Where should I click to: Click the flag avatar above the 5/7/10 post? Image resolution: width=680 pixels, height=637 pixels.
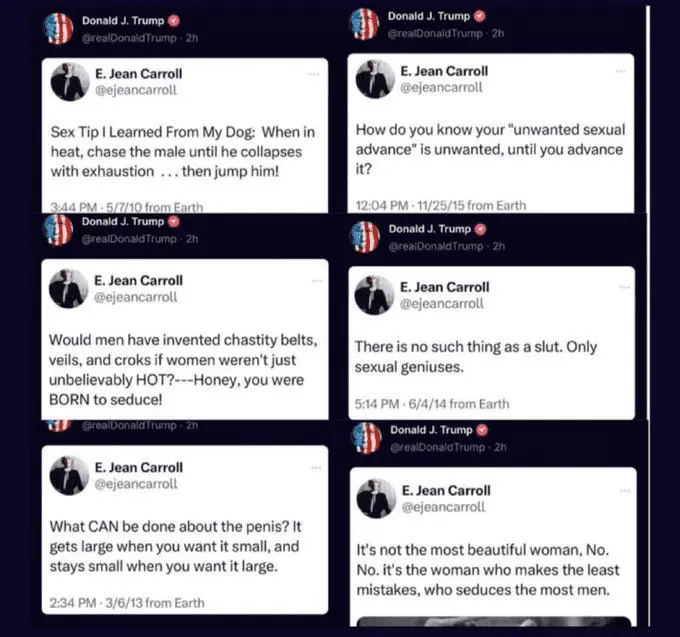click(60, 28)
